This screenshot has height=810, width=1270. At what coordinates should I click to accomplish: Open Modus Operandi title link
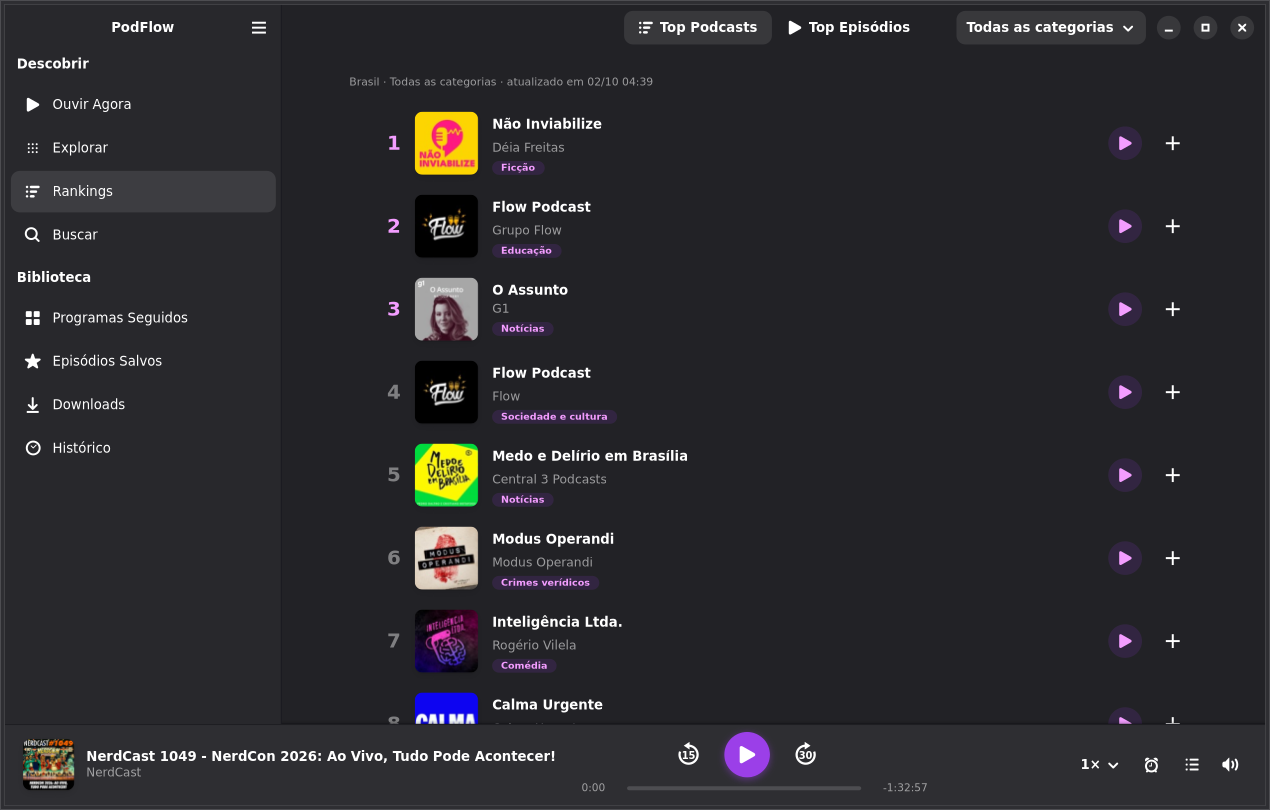pos(553,539)
